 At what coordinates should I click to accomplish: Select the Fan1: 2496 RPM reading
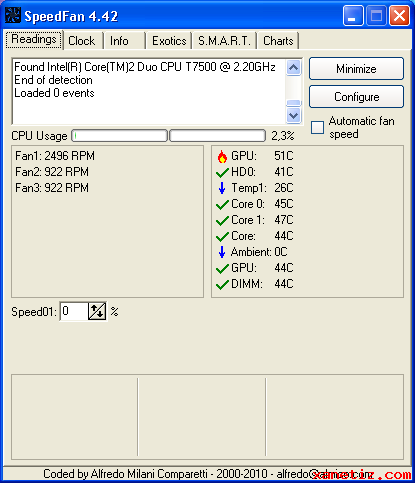click(55, 156)
